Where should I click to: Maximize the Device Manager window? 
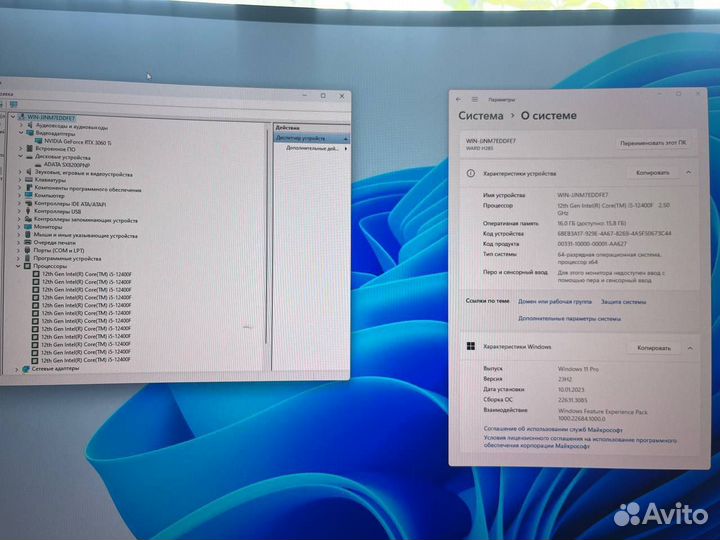click(323, 96)
